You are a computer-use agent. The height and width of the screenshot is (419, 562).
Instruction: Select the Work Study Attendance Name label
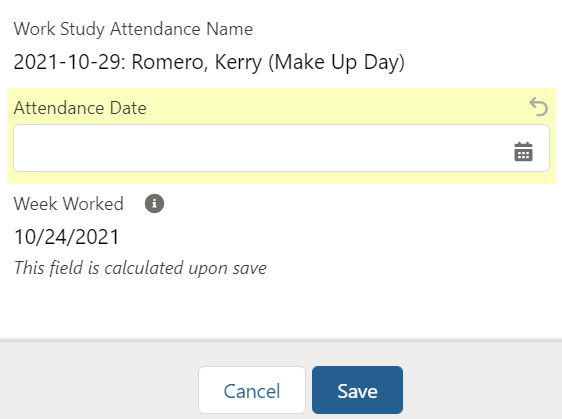tap(133, 29)
